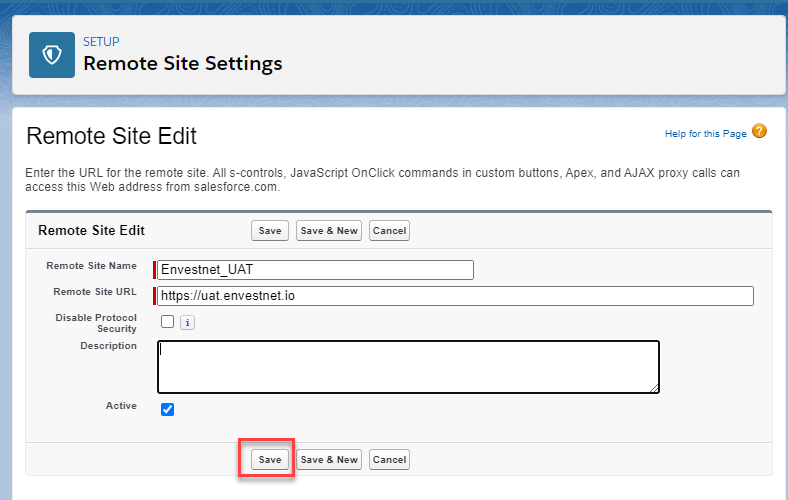Viewport: 788px width, 500px height.
Task: Click the Description label
Action: (x=109, y=346)
